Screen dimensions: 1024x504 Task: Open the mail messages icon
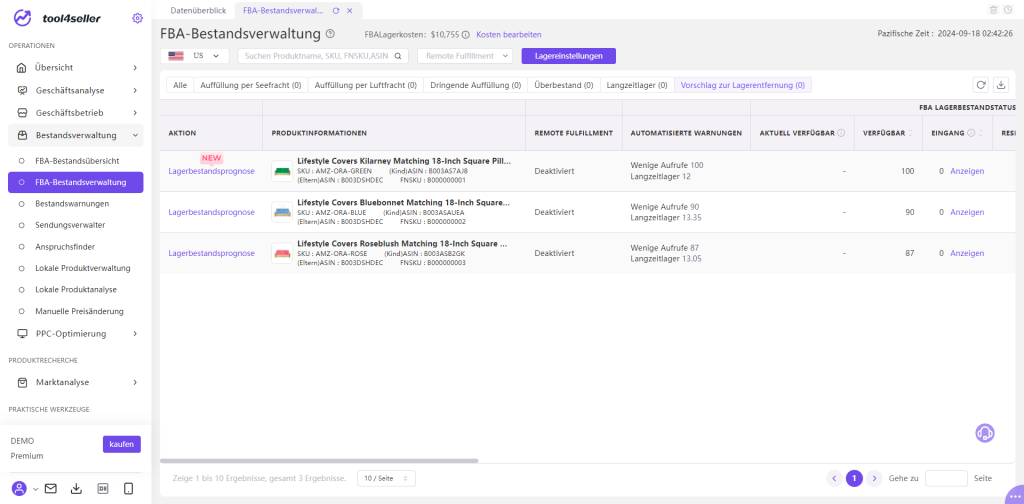point(50,488)
